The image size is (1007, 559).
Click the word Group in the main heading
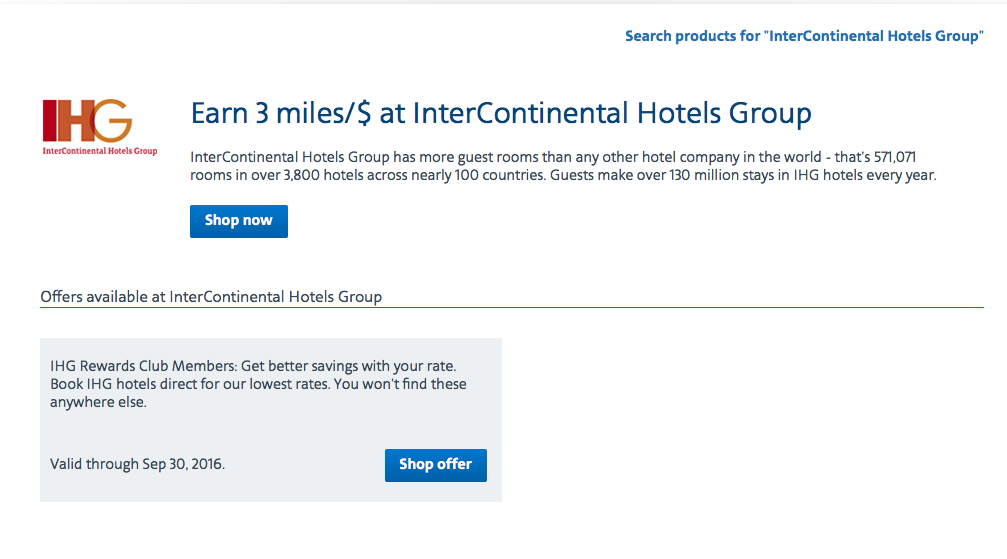(770, 114)
